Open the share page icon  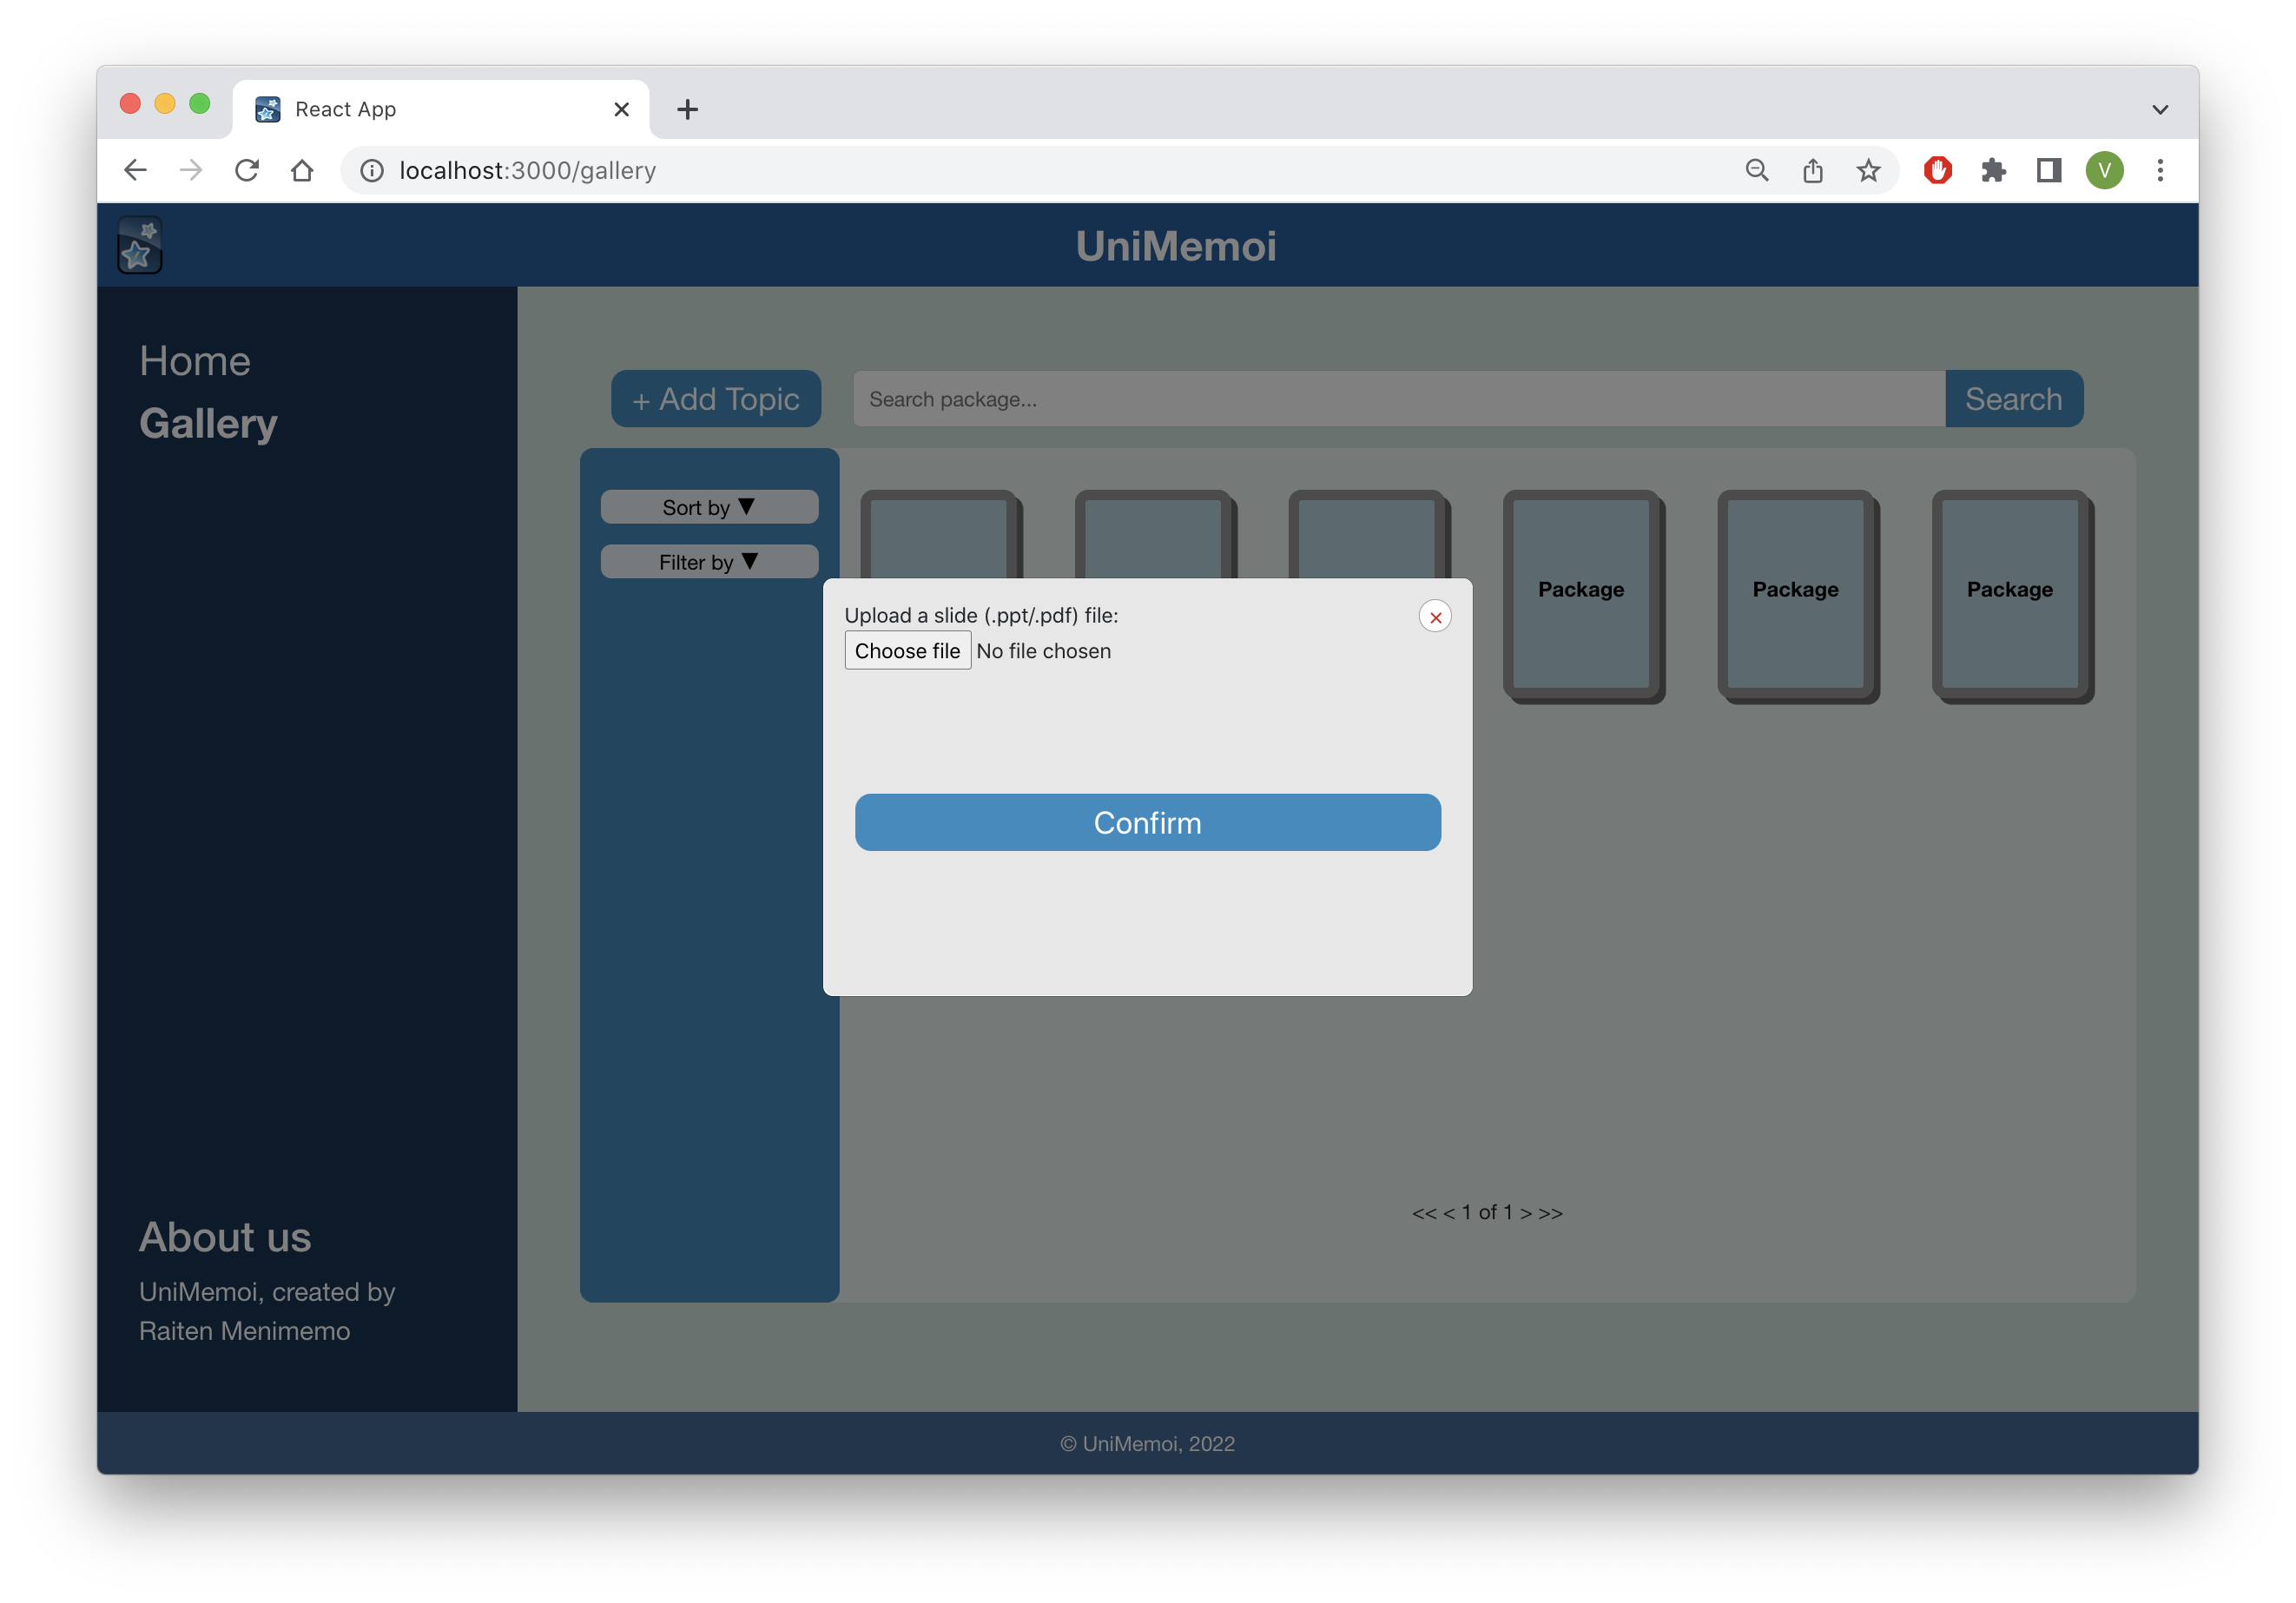point(1812,170)
